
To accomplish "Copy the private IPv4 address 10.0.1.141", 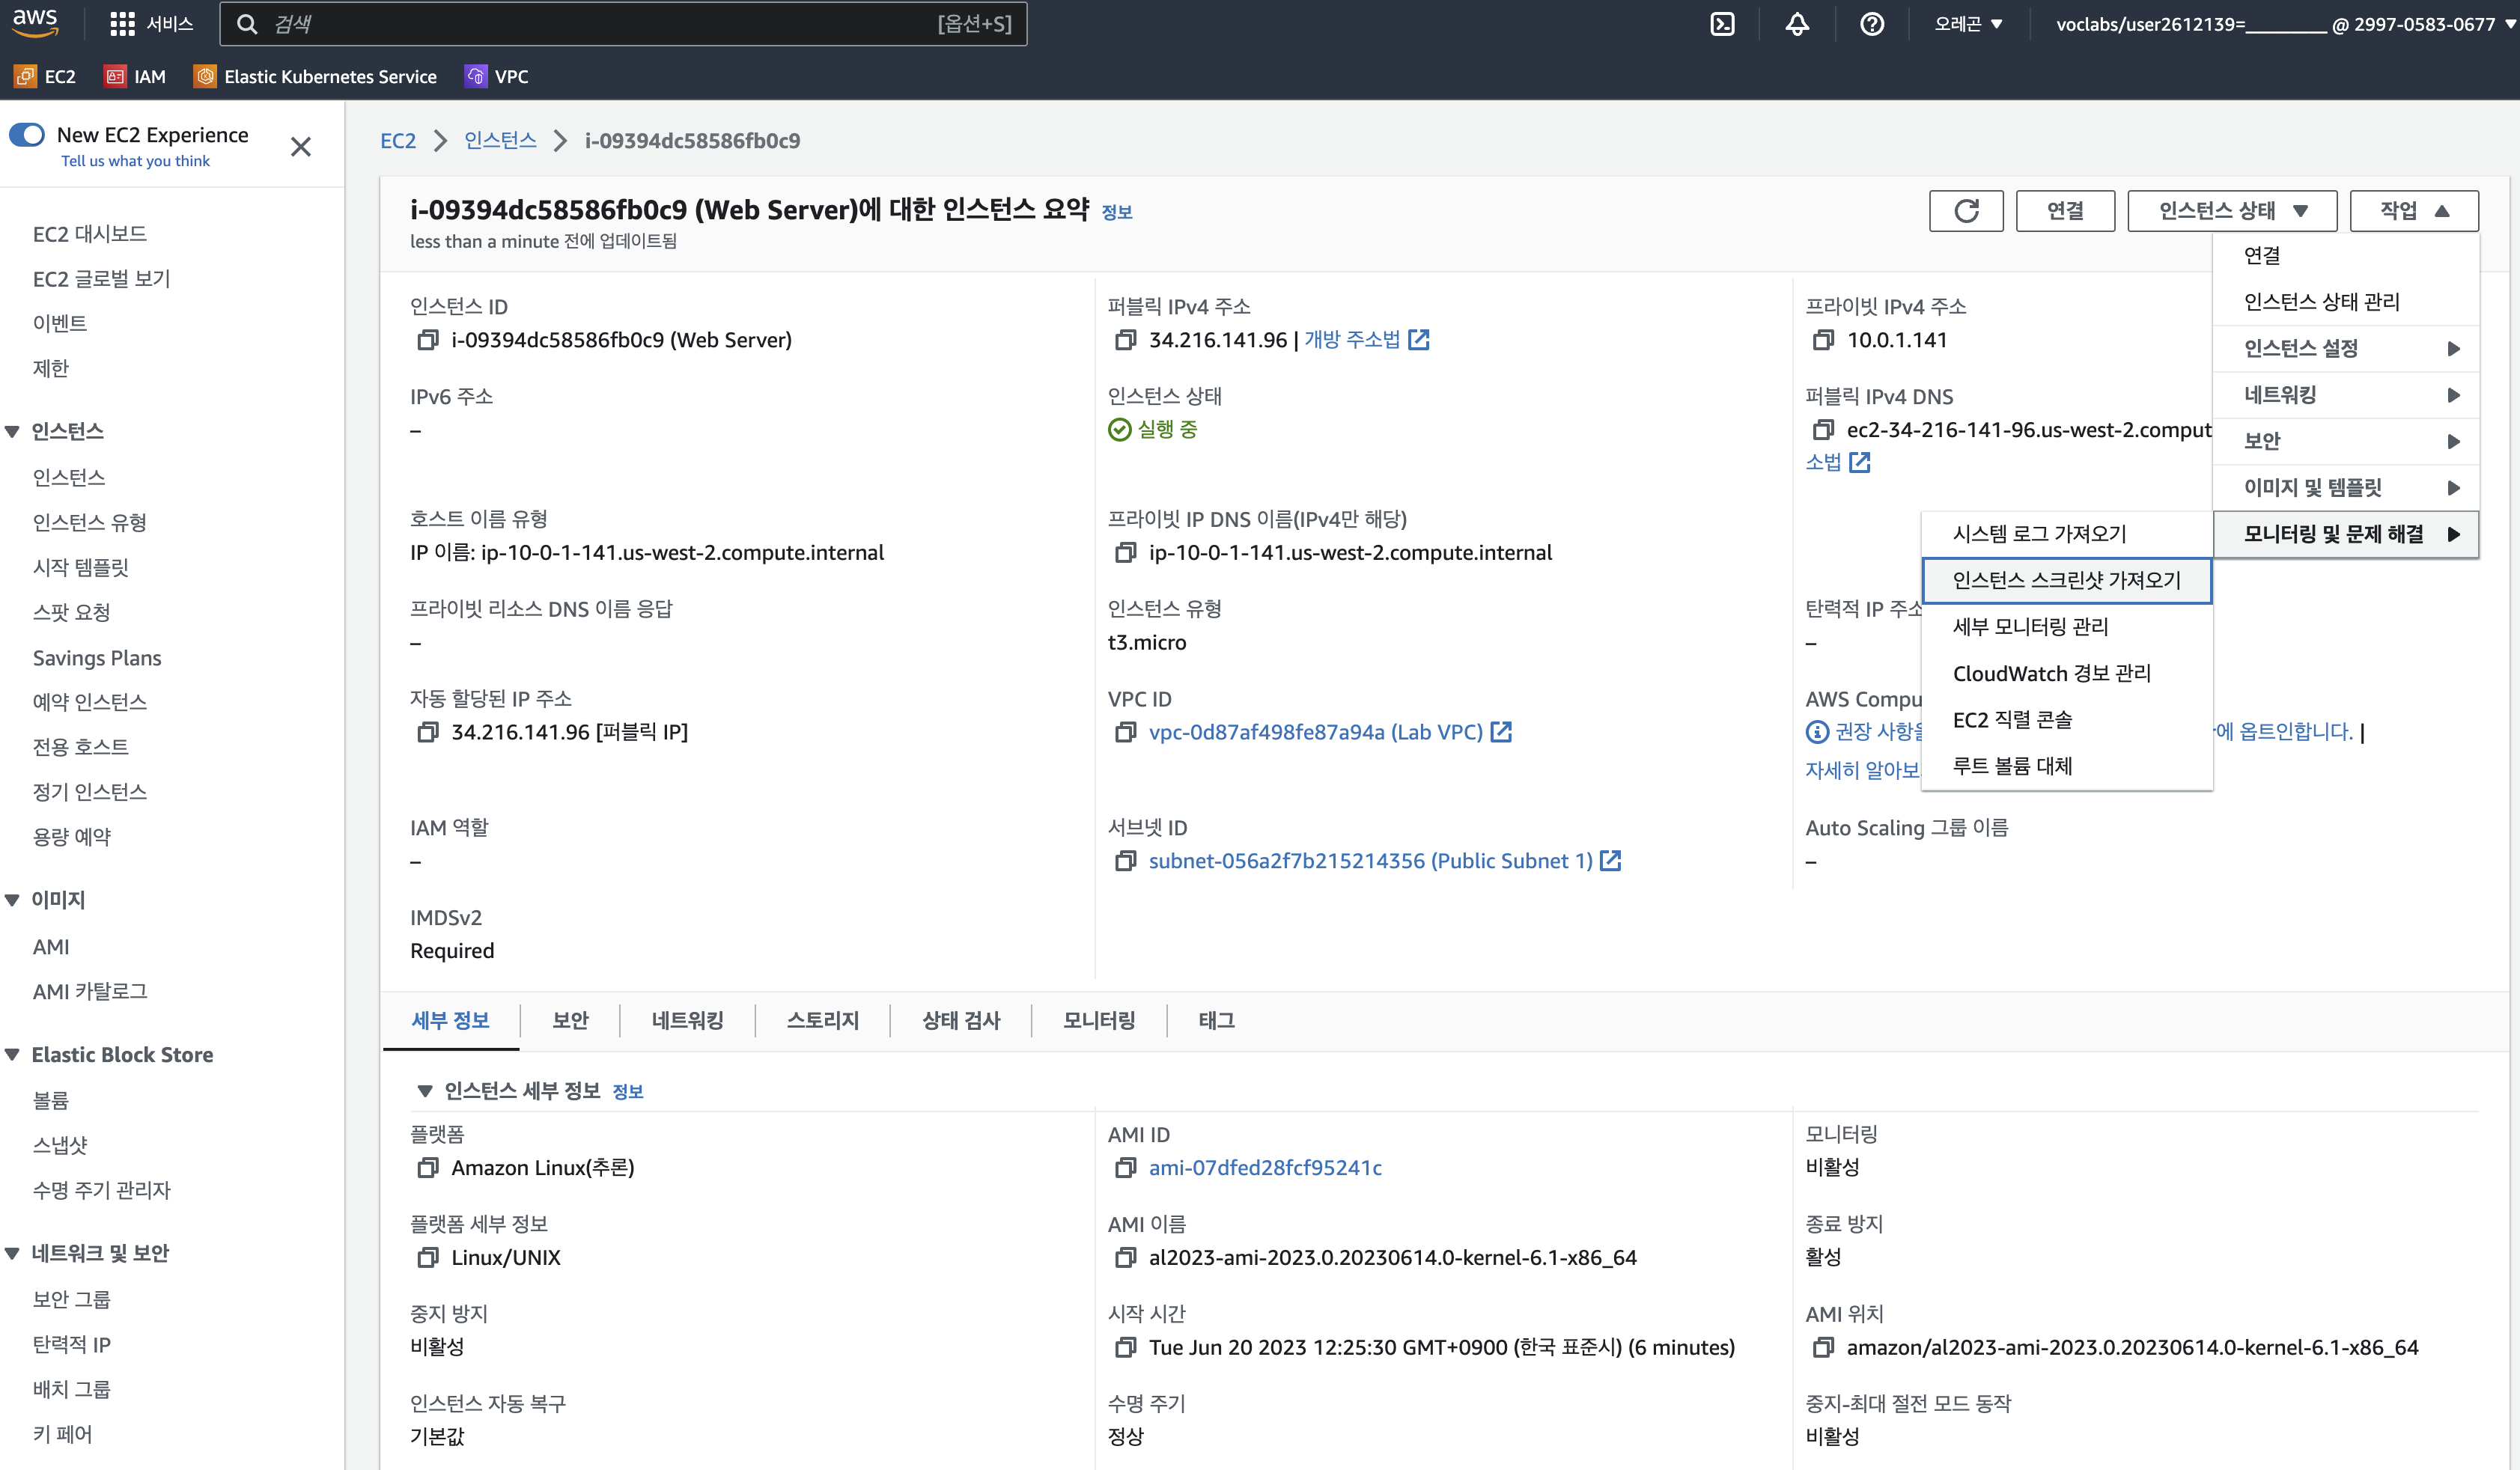I will tap(1823, 340).
